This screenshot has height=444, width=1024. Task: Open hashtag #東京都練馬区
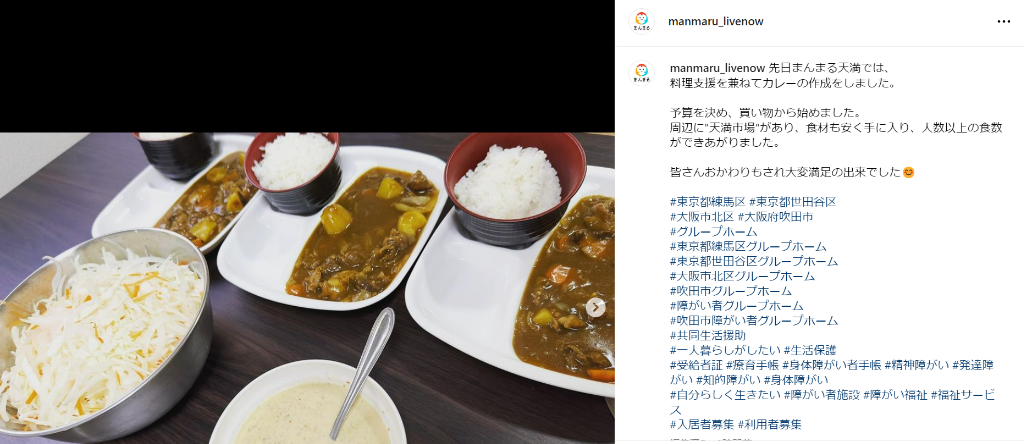[x=708, y=202]
